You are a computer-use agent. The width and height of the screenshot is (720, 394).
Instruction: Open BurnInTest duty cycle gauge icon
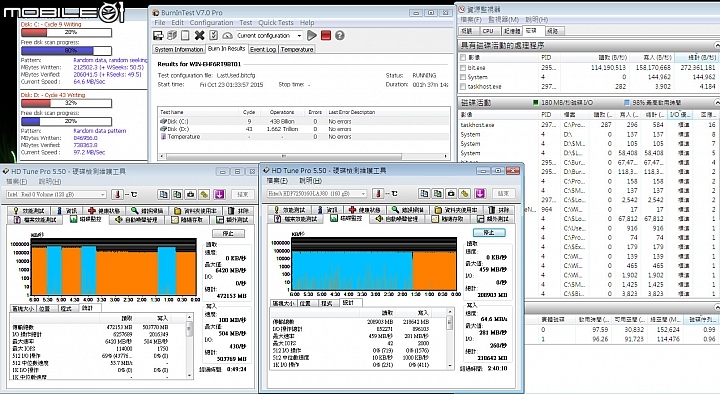tap(227, 35)
